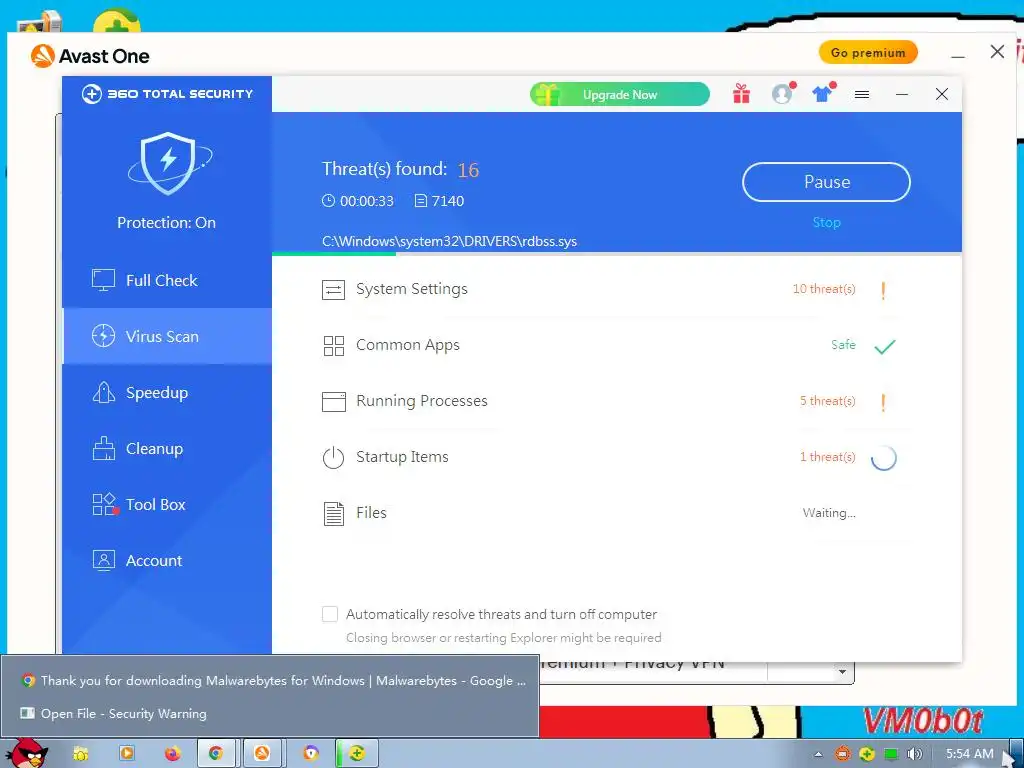The width and height of the screenshot is (1024, 768).
Task: Open the Account section
Action: tap(167, 560)
